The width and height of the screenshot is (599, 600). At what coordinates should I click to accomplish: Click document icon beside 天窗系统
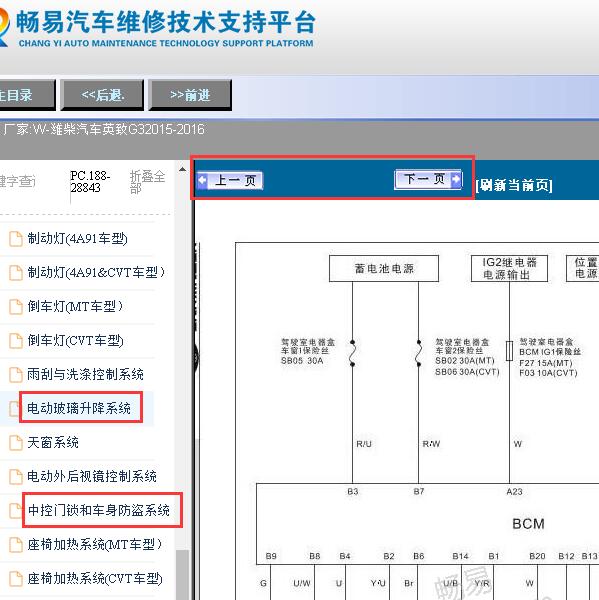(x=16, y=443)
